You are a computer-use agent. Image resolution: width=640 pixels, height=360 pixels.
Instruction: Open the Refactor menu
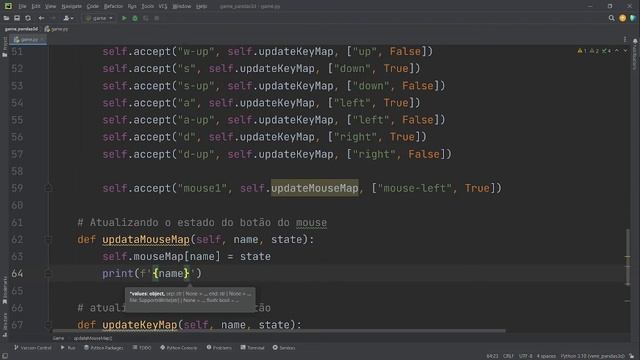[113, 6]
